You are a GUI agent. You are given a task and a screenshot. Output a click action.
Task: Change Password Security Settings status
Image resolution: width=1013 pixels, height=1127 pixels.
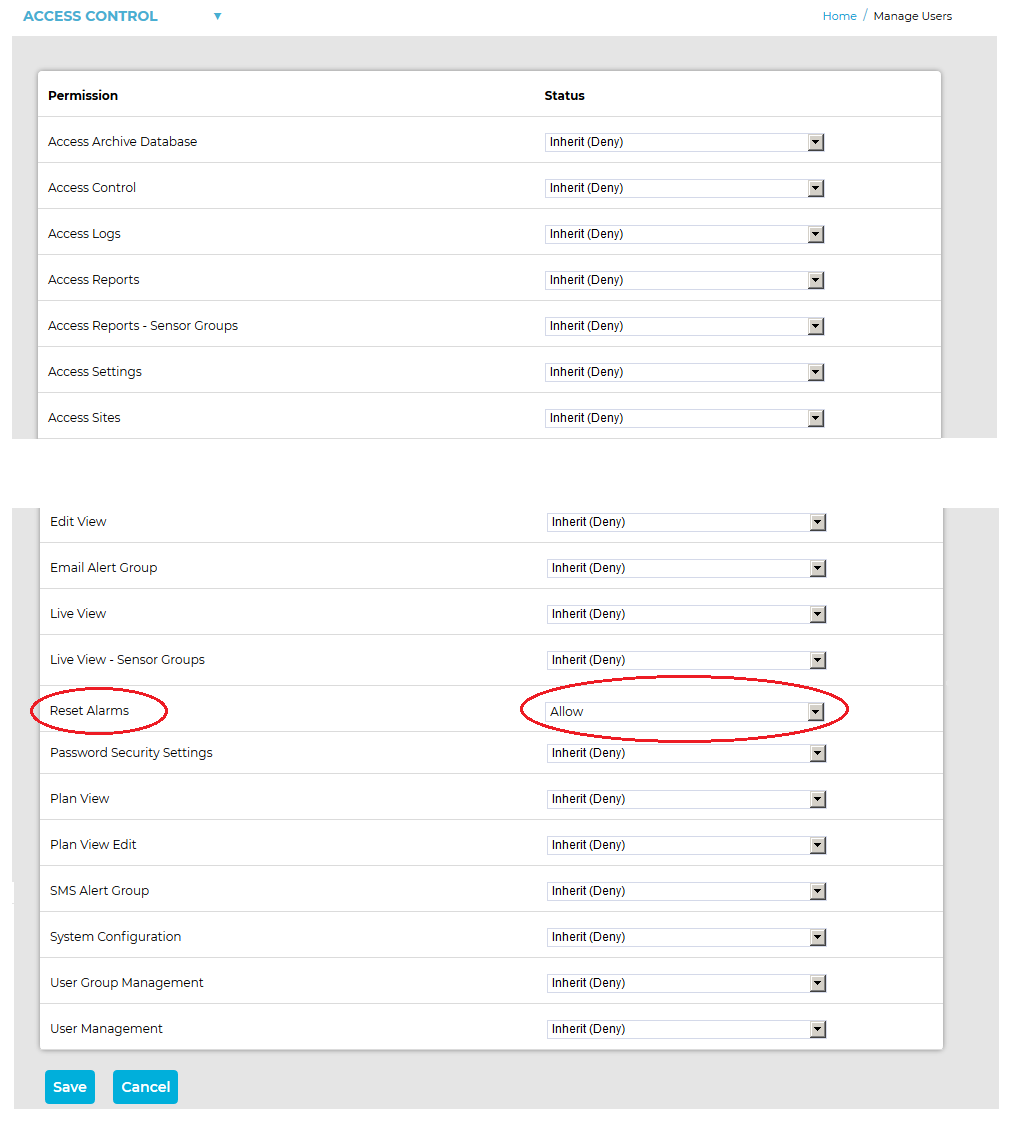686,753
